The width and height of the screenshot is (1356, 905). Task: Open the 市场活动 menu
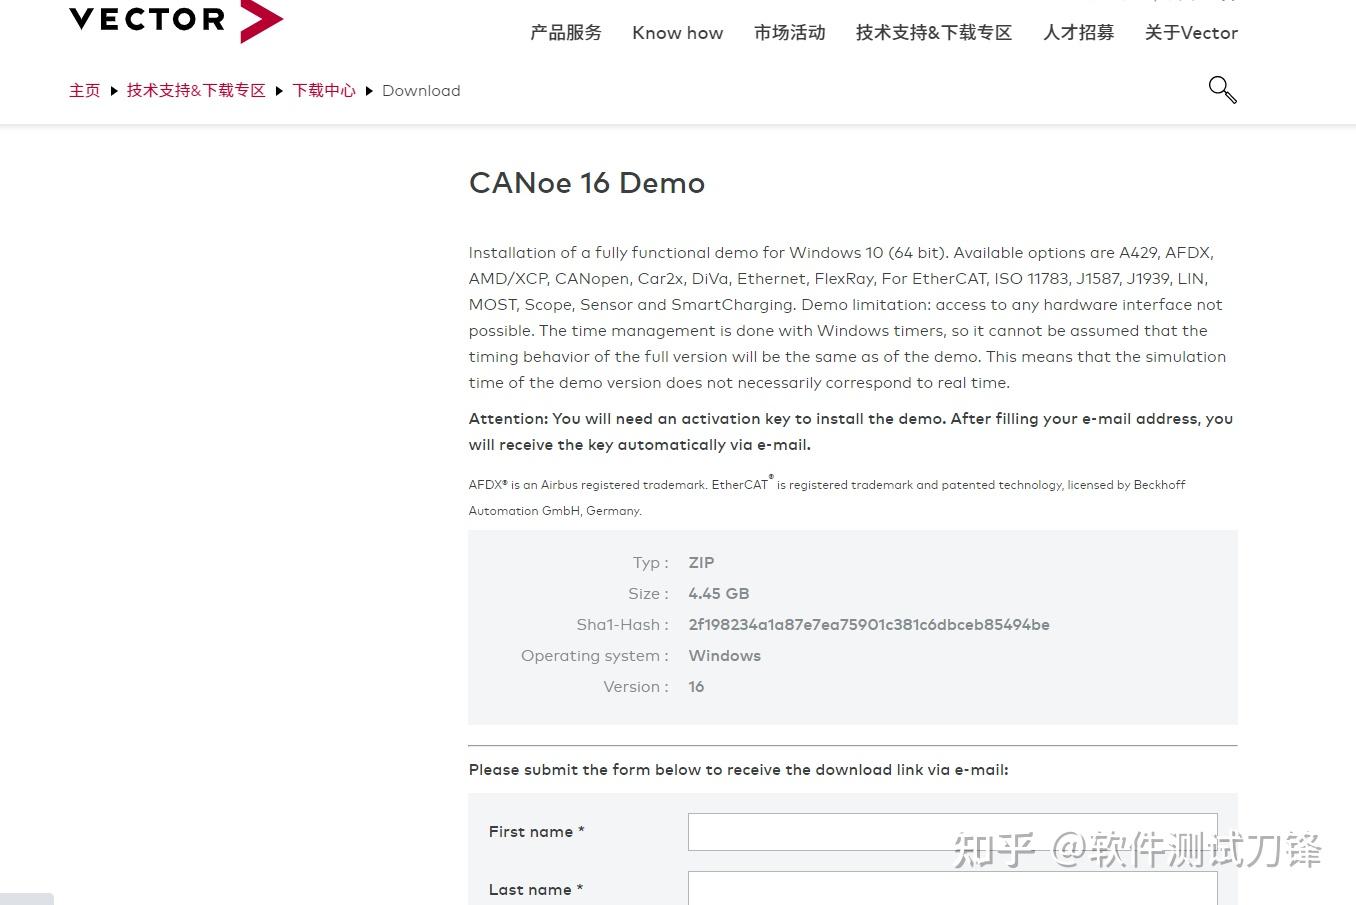click(x=789, y=32)
